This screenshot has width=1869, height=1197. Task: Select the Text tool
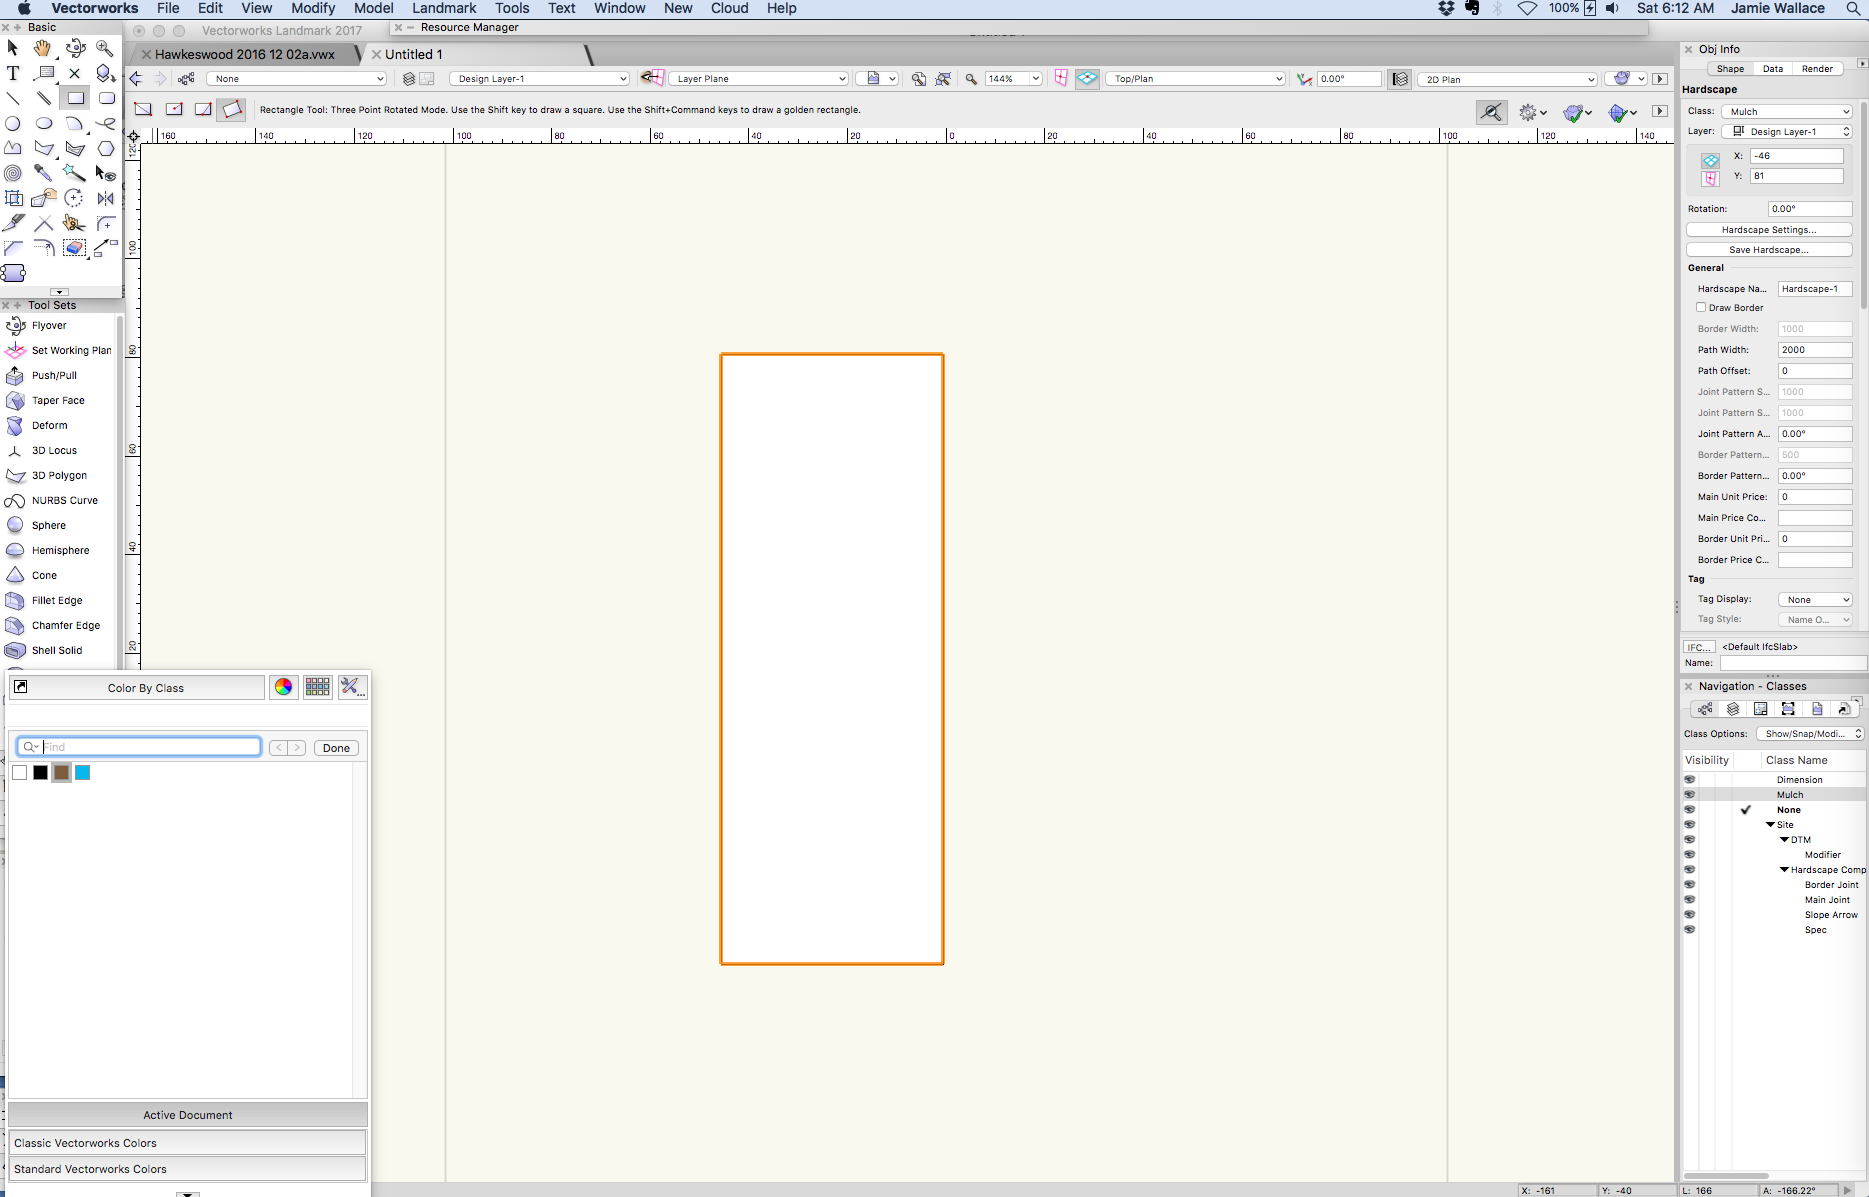coord(13,73)
